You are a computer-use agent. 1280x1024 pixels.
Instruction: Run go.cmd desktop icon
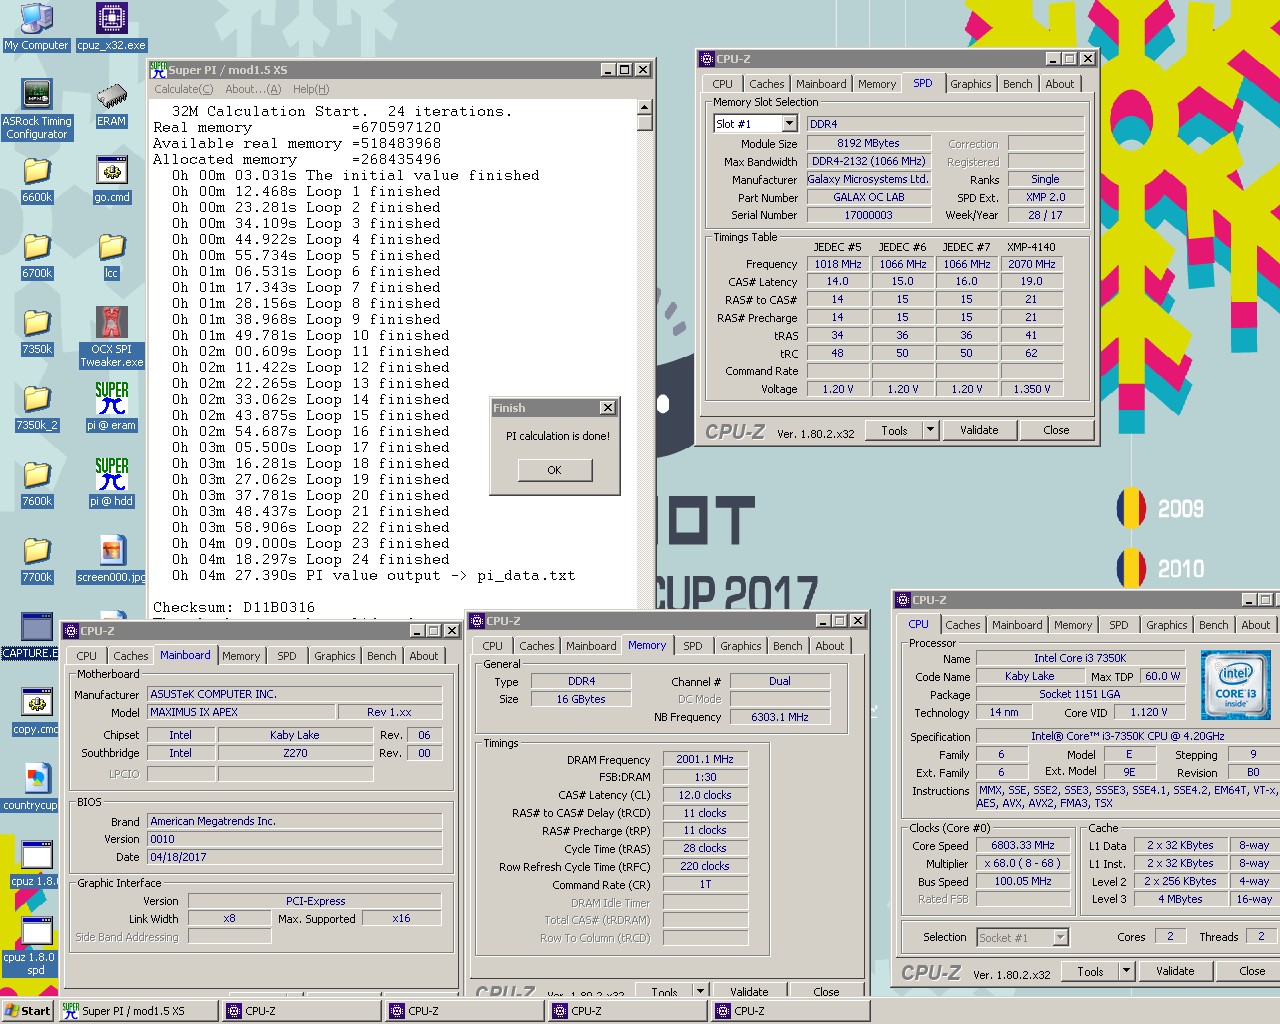pos(111,180)
